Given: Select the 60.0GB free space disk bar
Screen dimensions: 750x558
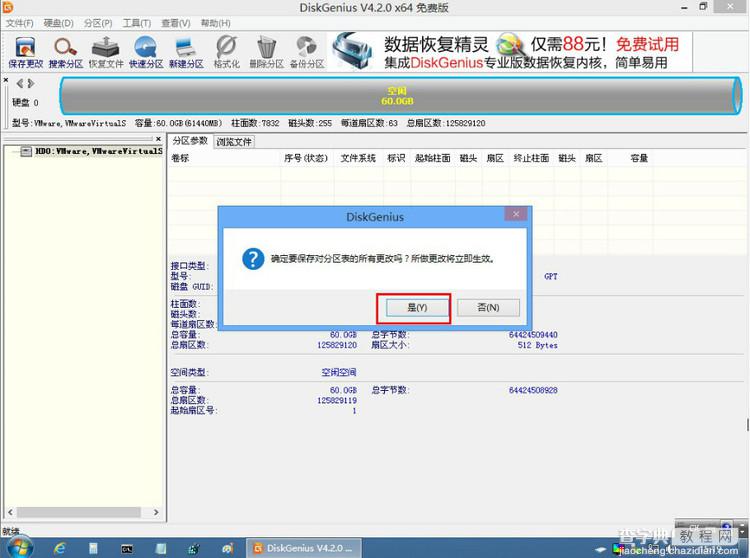Looking at the screenshot, I should [401, 96].
